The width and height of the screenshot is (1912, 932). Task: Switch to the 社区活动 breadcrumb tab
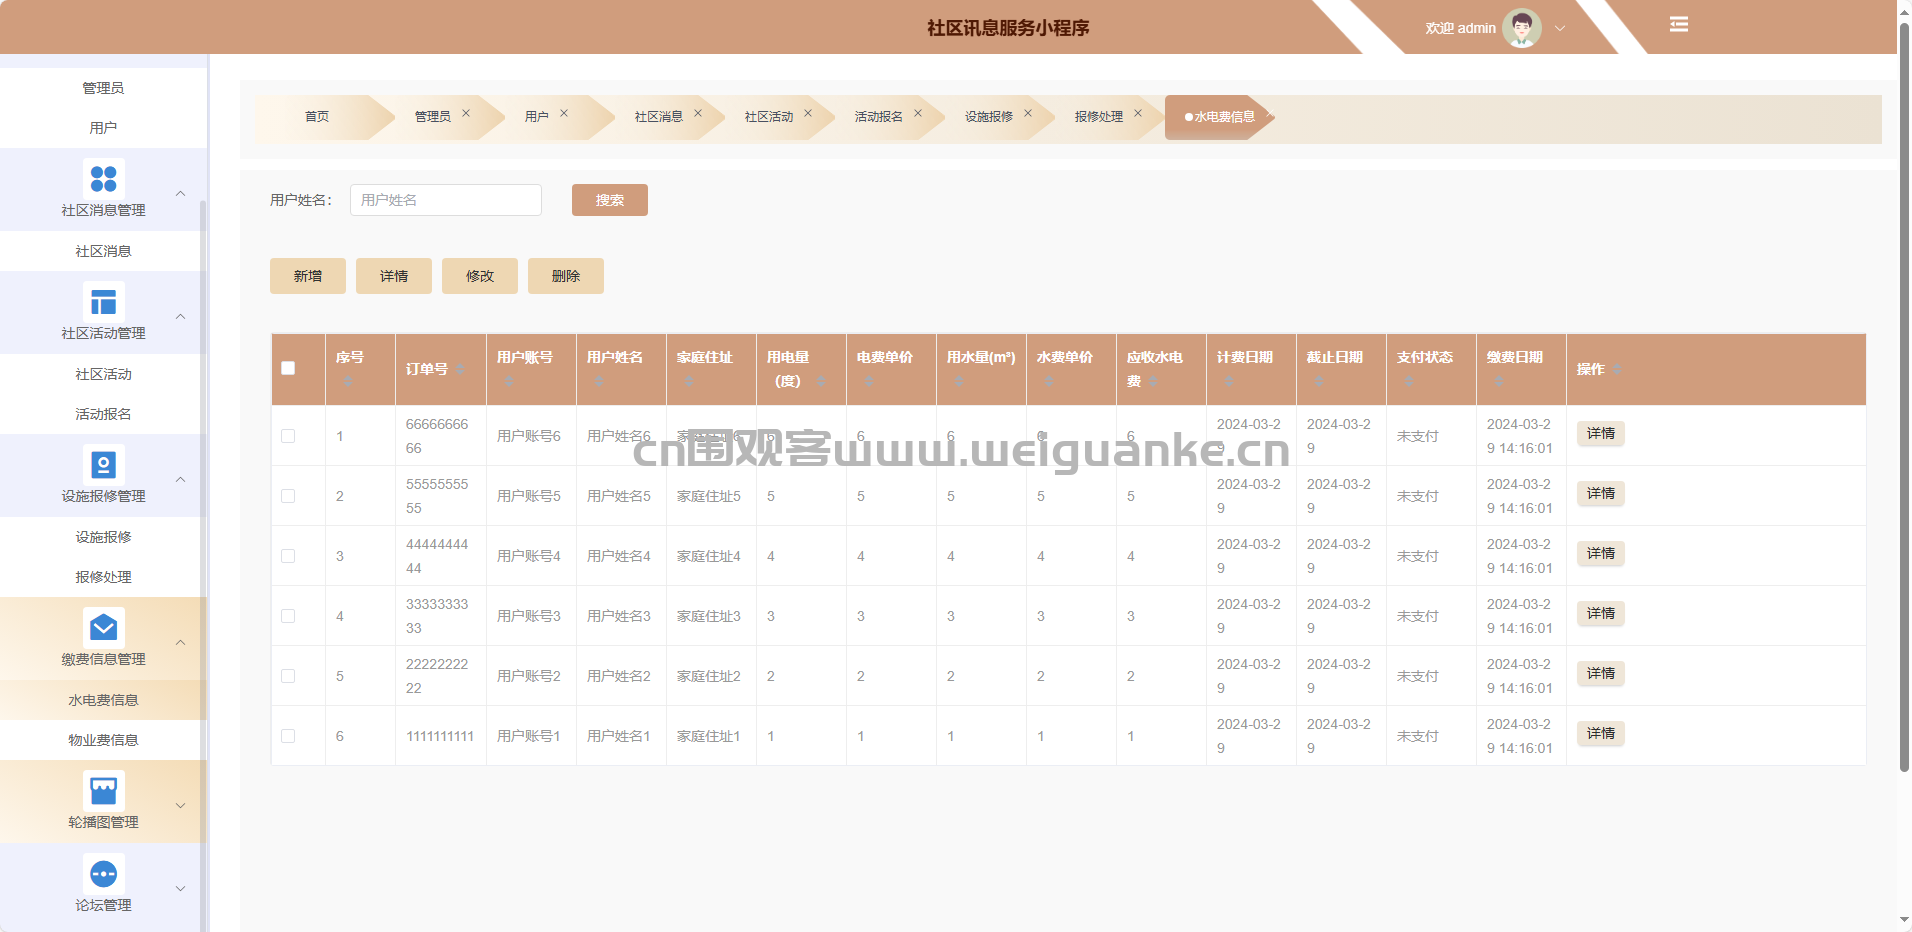click(x=768, y=117)
